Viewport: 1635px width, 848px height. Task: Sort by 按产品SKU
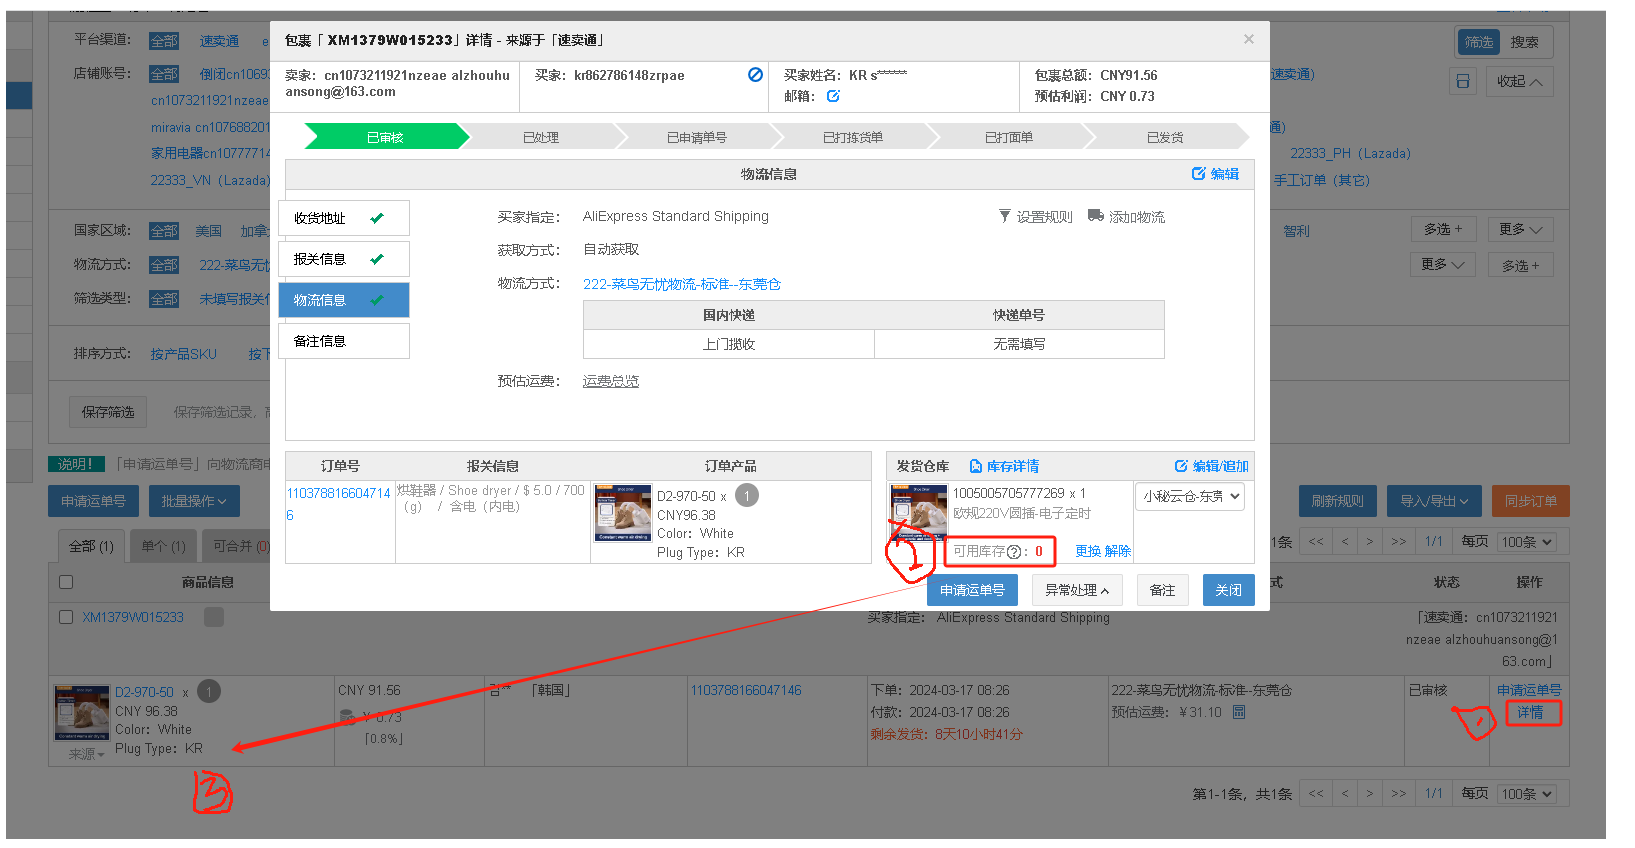(183, 354)
